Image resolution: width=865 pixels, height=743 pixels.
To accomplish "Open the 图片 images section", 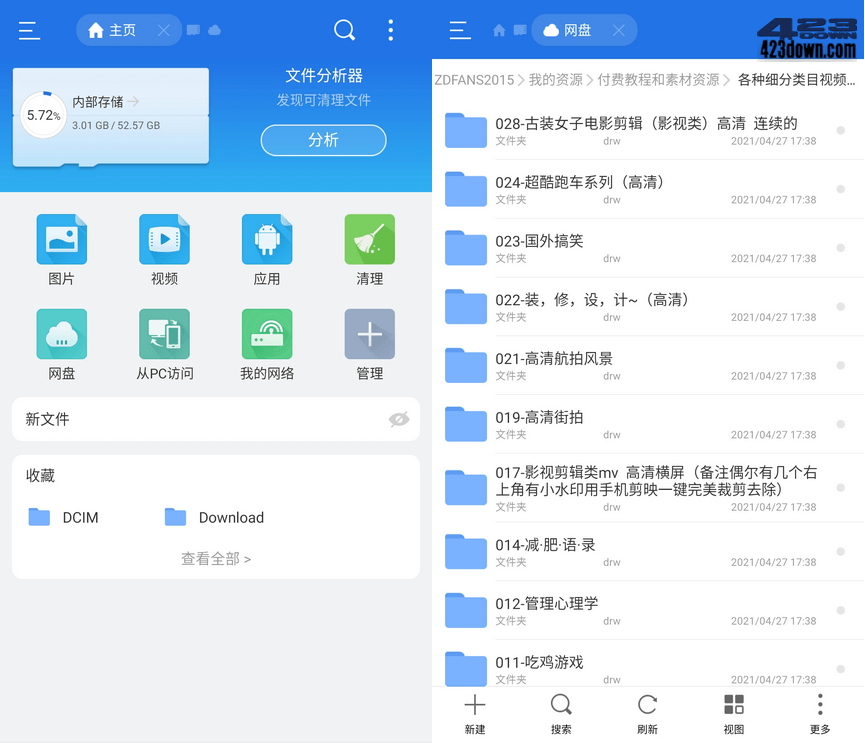I will click(x=61, y=240).
